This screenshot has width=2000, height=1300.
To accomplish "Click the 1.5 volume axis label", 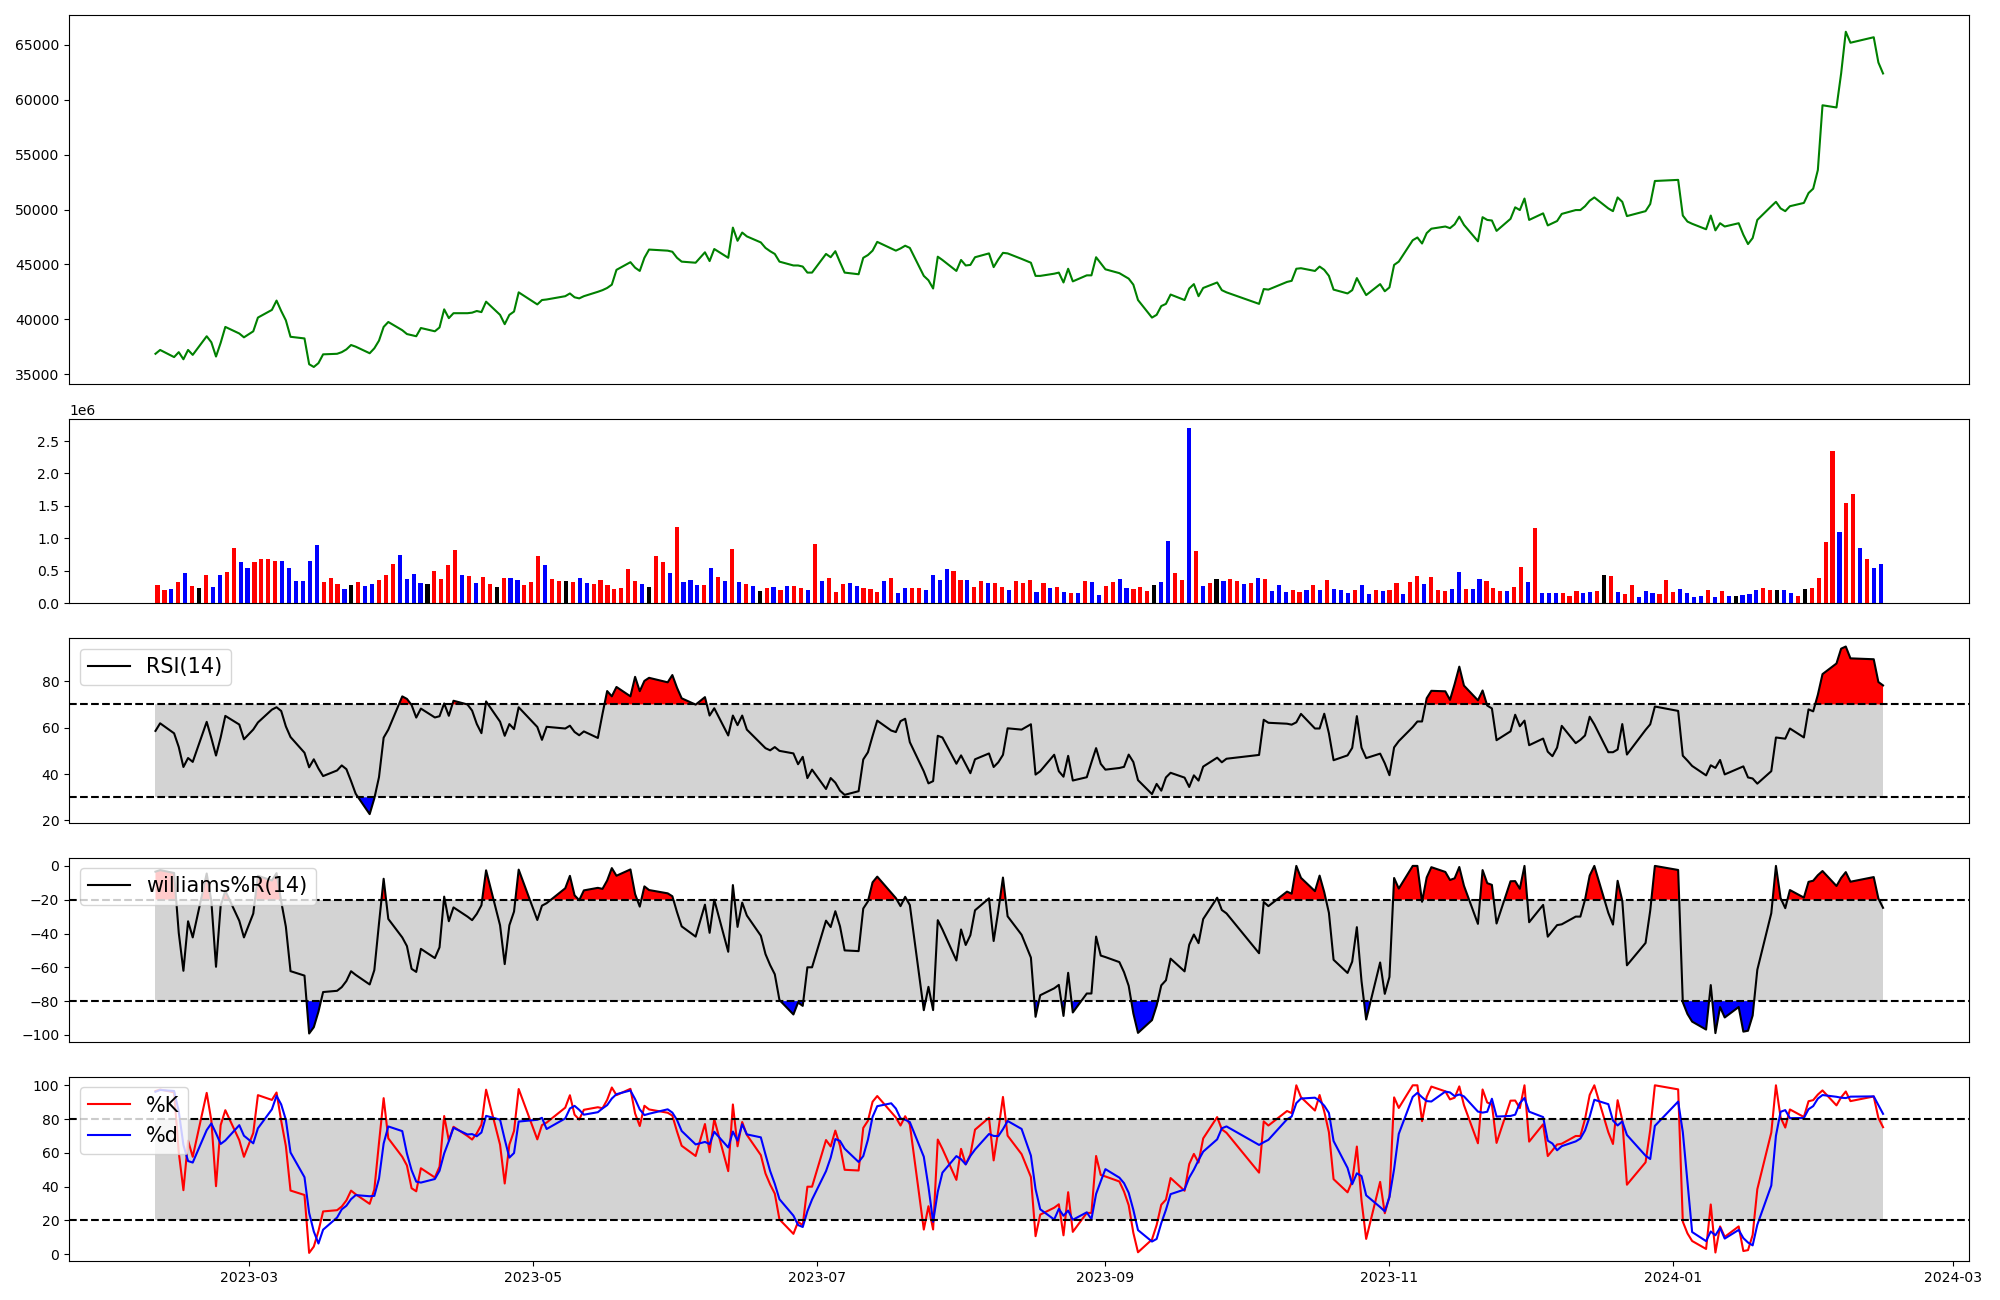I will tap(48, 506).
